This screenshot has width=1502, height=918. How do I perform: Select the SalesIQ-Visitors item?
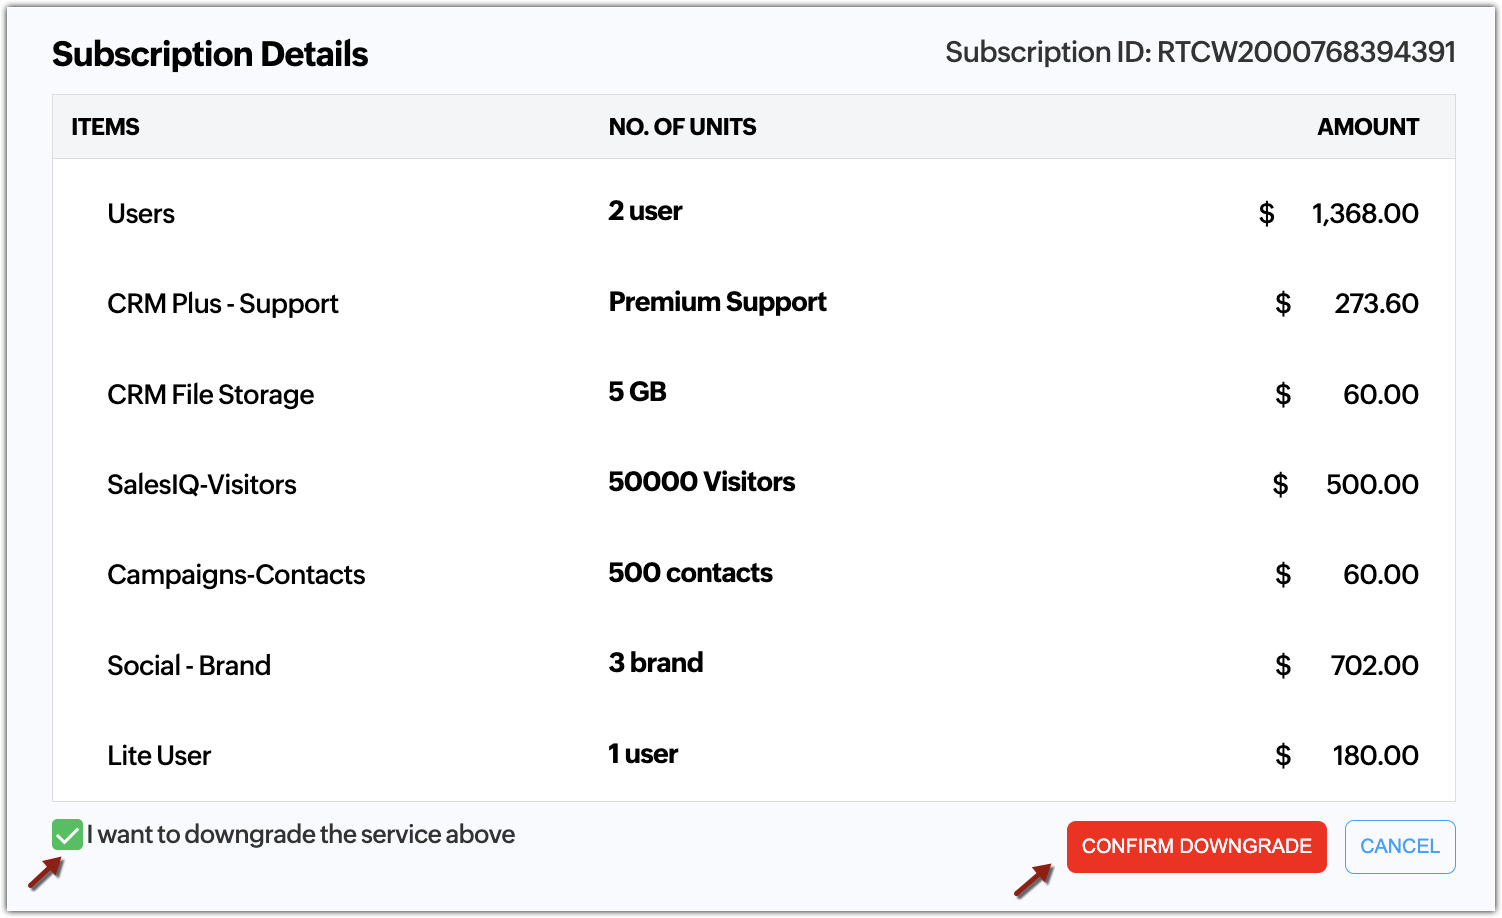point(202,485)
